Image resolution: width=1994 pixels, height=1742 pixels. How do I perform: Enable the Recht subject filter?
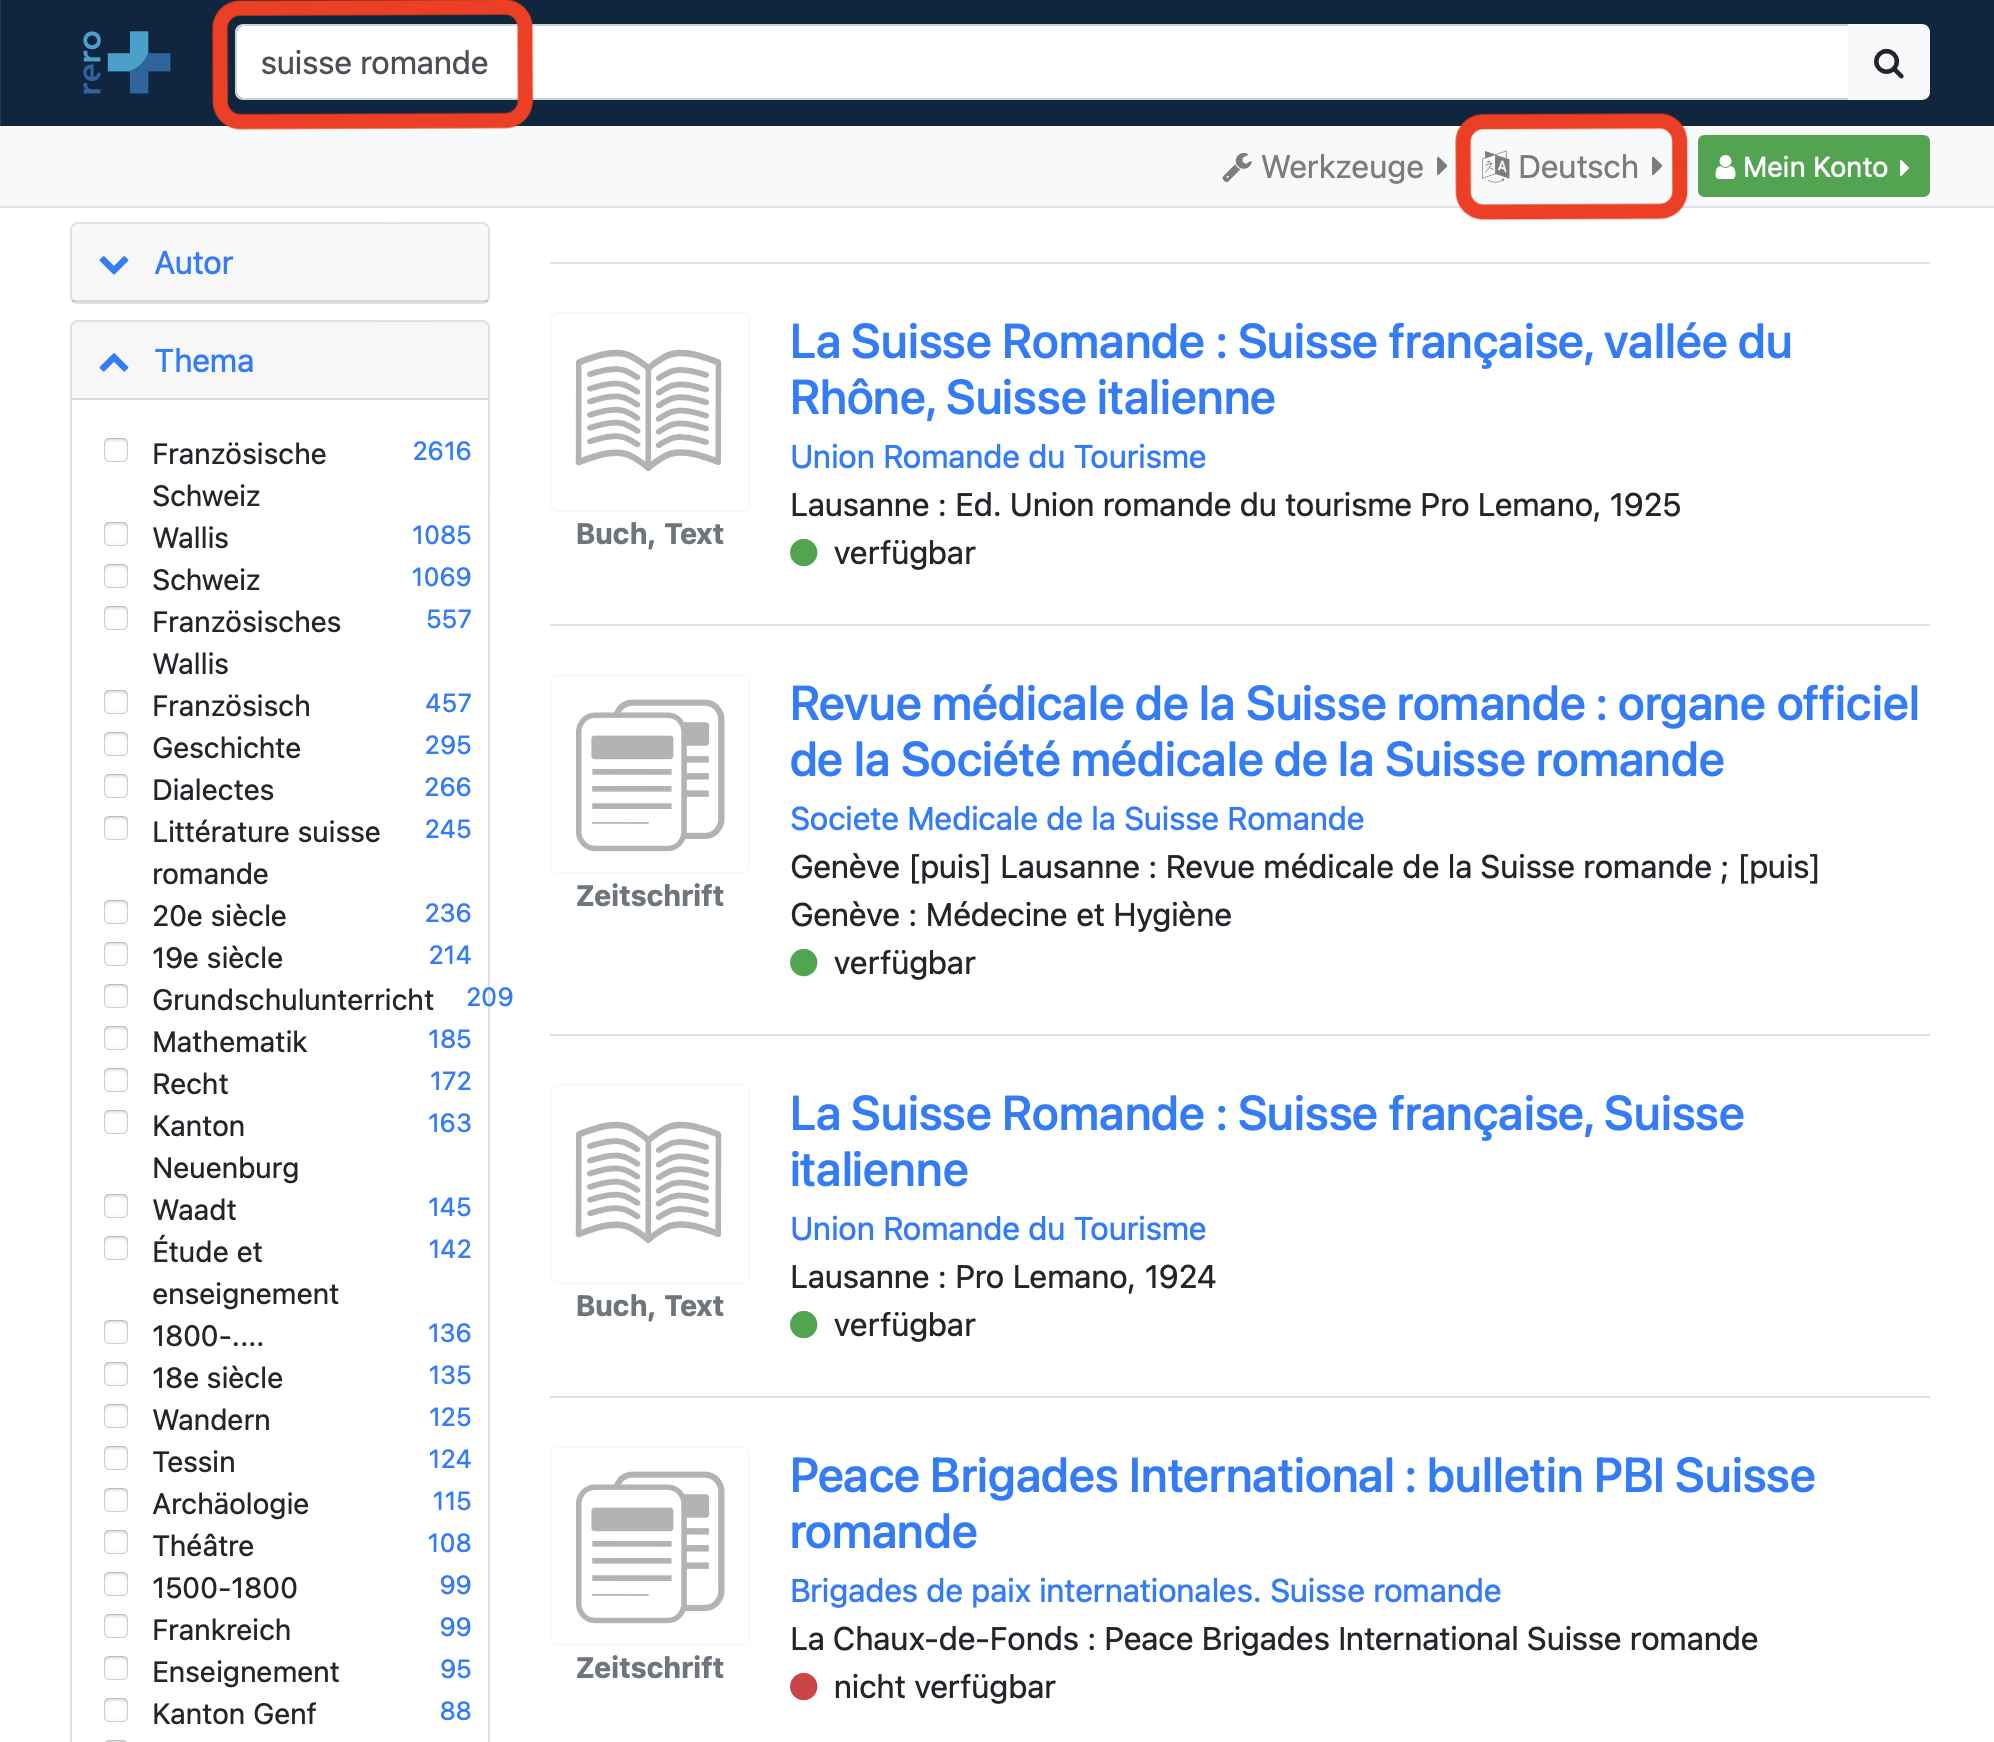116,1080
